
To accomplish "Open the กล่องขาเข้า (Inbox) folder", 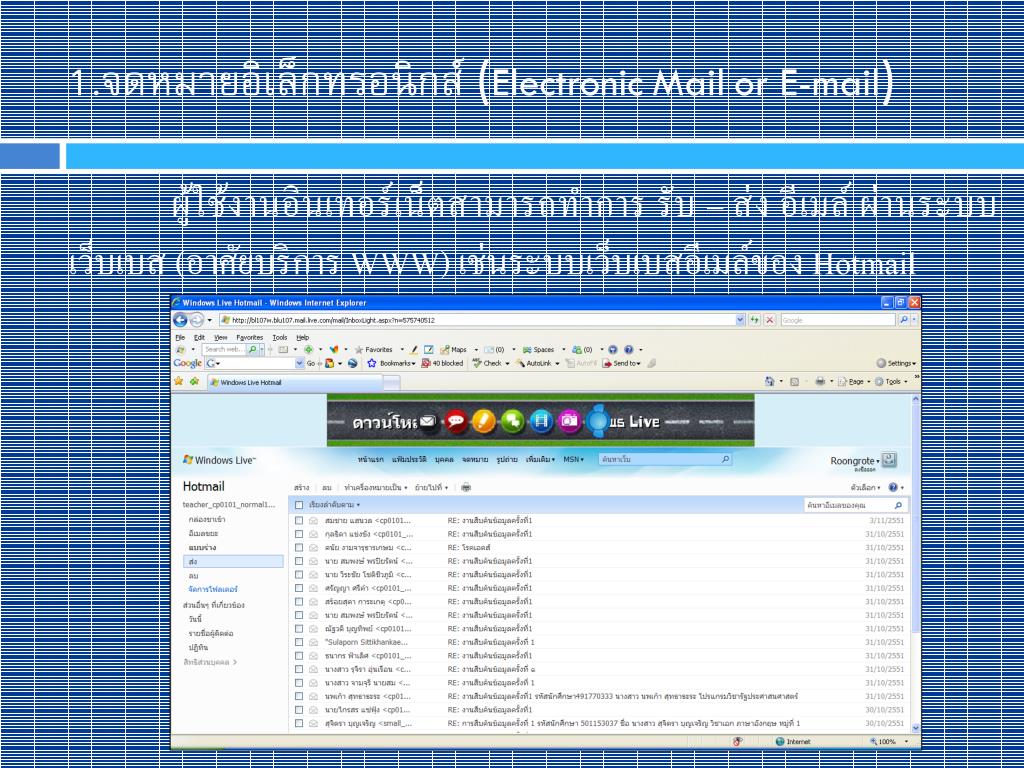I will (207, 519).
